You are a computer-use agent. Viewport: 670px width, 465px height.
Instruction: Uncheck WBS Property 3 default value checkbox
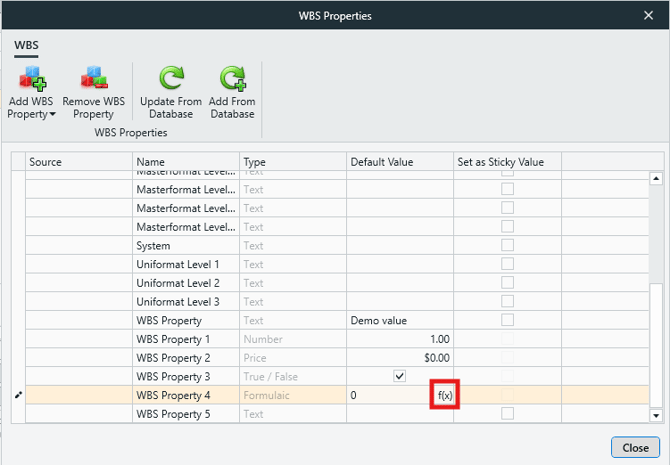pyautogui.click(x=399, y=376)
